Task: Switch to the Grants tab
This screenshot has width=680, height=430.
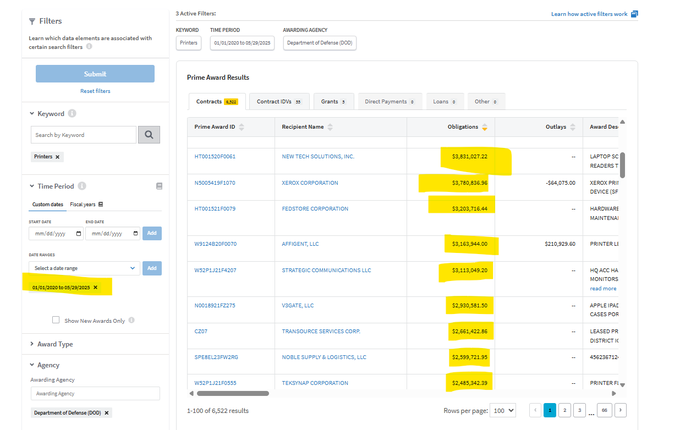Action: (x=330, y=101)
